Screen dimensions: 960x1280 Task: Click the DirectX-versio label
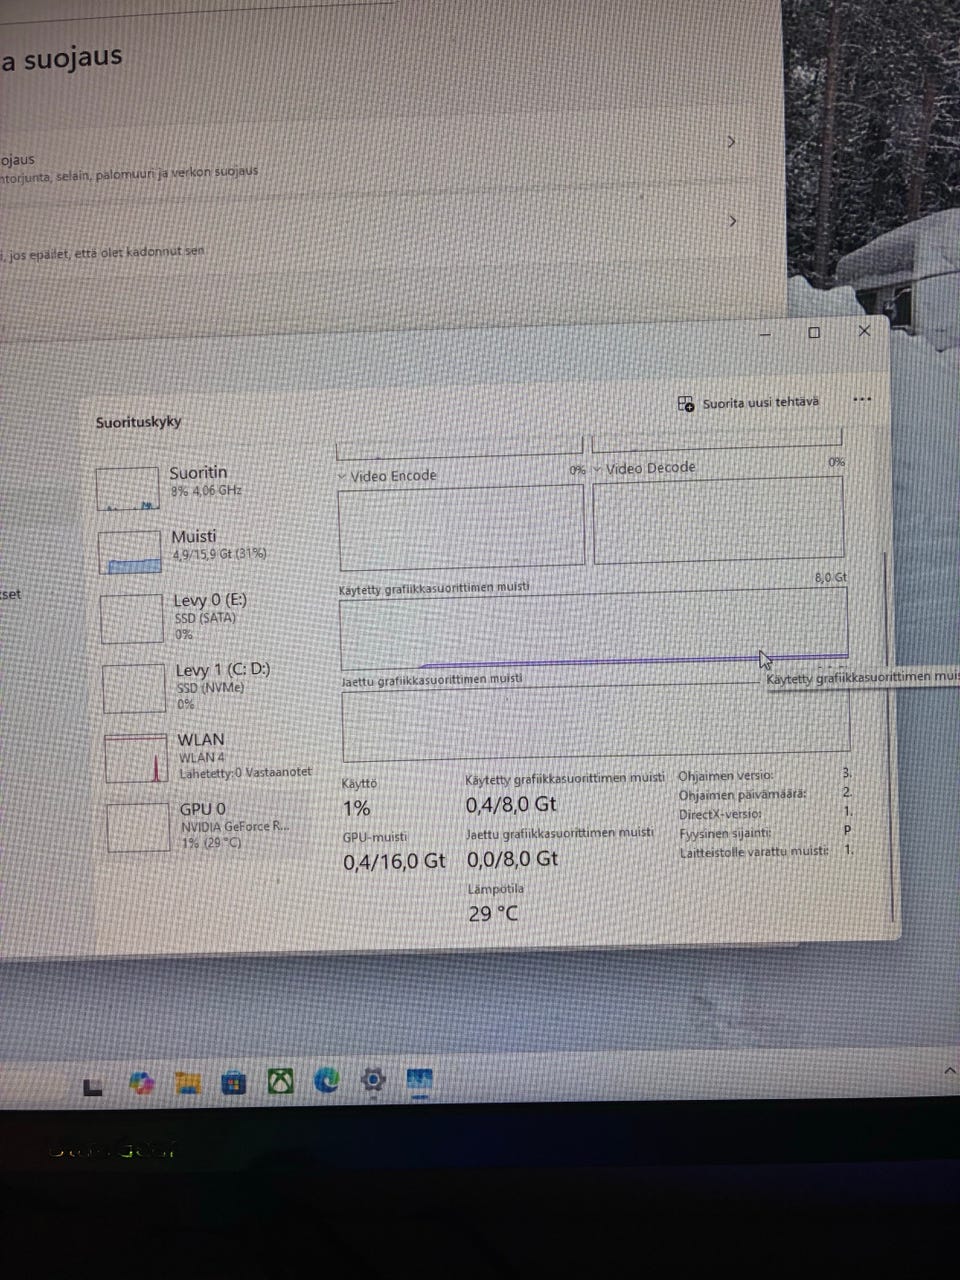pyautogui.click(x=720, y=814)
